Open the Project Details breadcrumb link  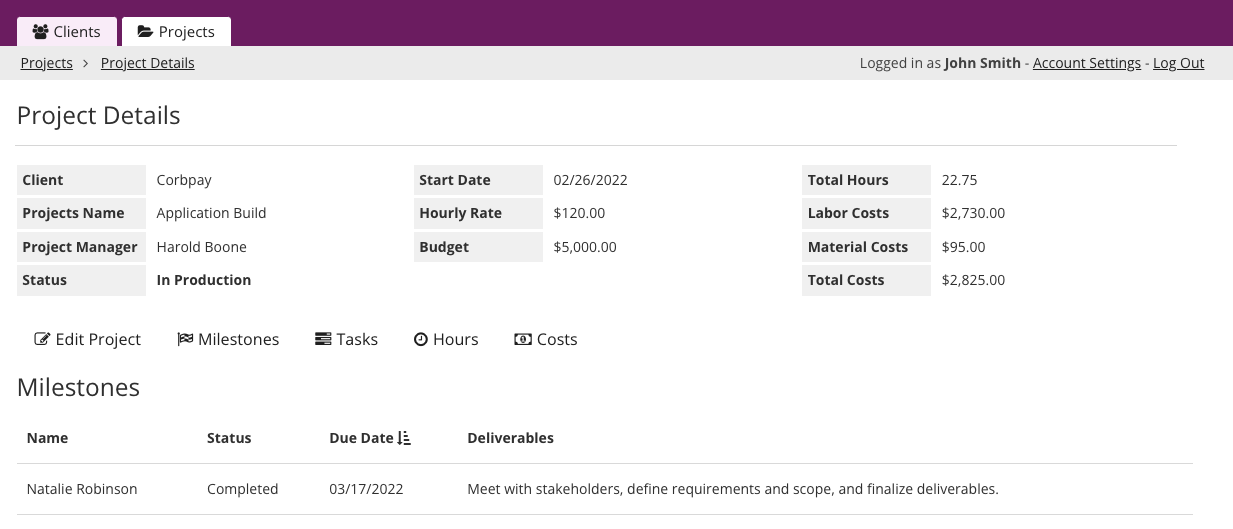(x=148, y=63)
